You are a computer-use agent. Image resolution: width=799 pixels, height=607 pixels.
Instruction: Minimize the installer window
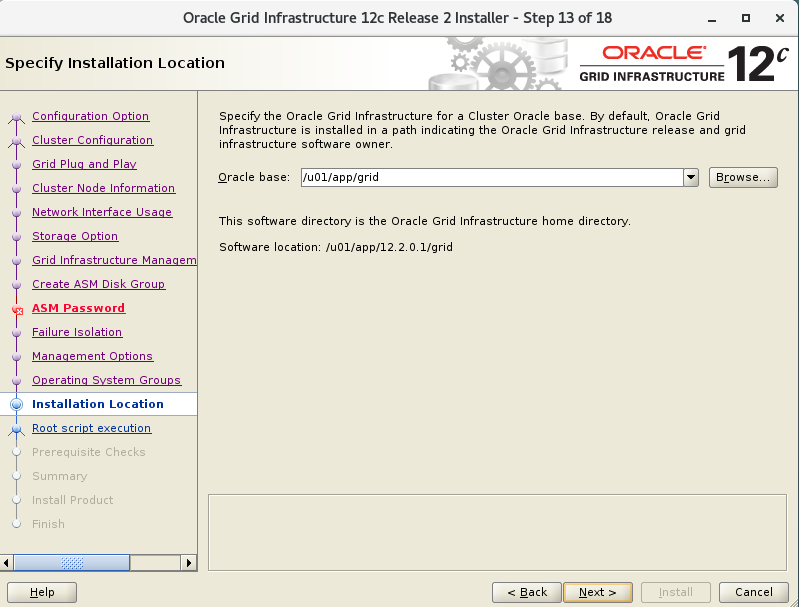click(x=712, y=18)
